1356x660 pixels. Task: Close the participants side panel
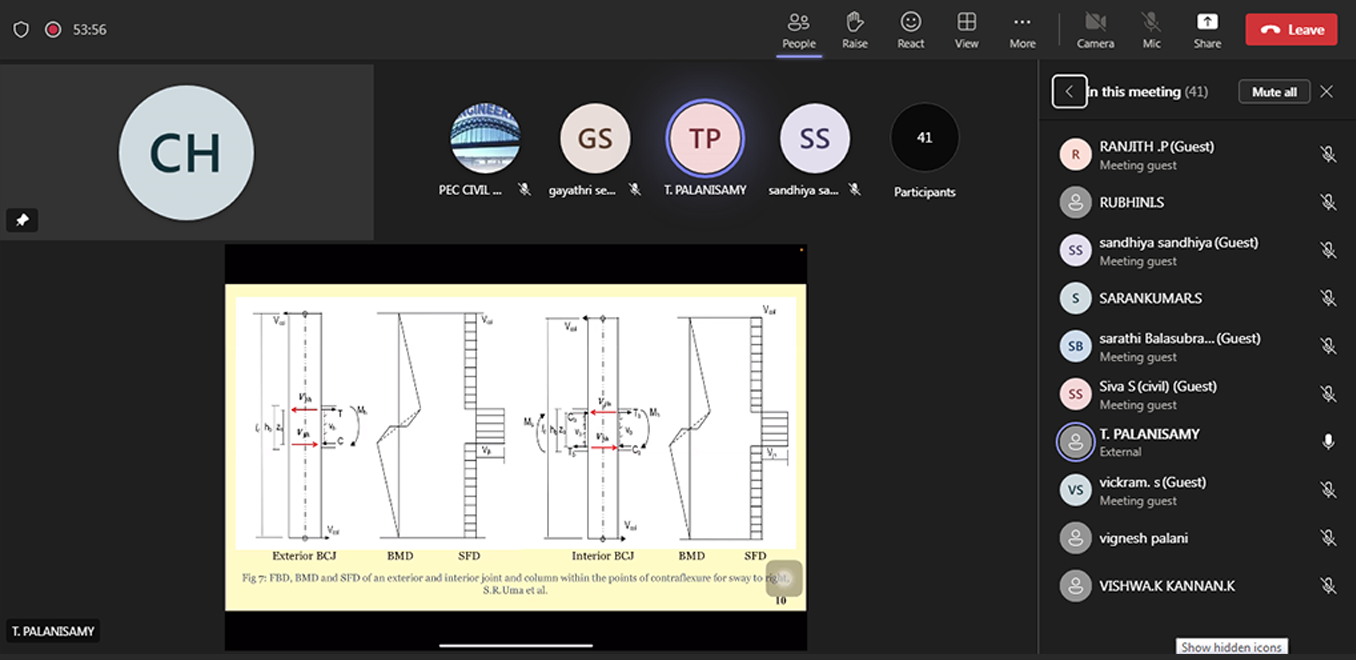(1326, 92)
